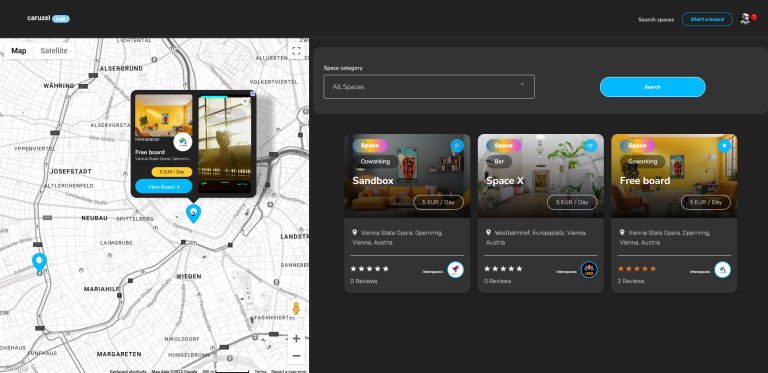The width and height of the screenshot is (768, 373).
Task: Click the Interspaces logo in map popup
Action: [x=183, y=142]
